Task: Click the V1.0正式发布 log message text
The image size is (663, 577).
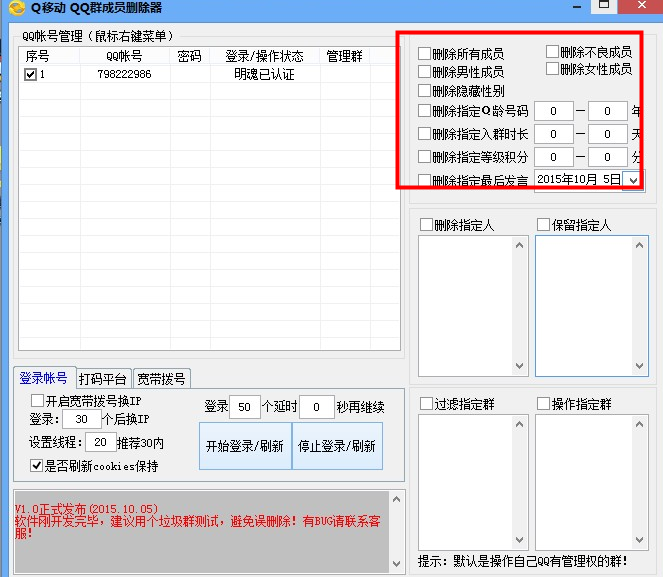Action: click(x=87, y=508)
